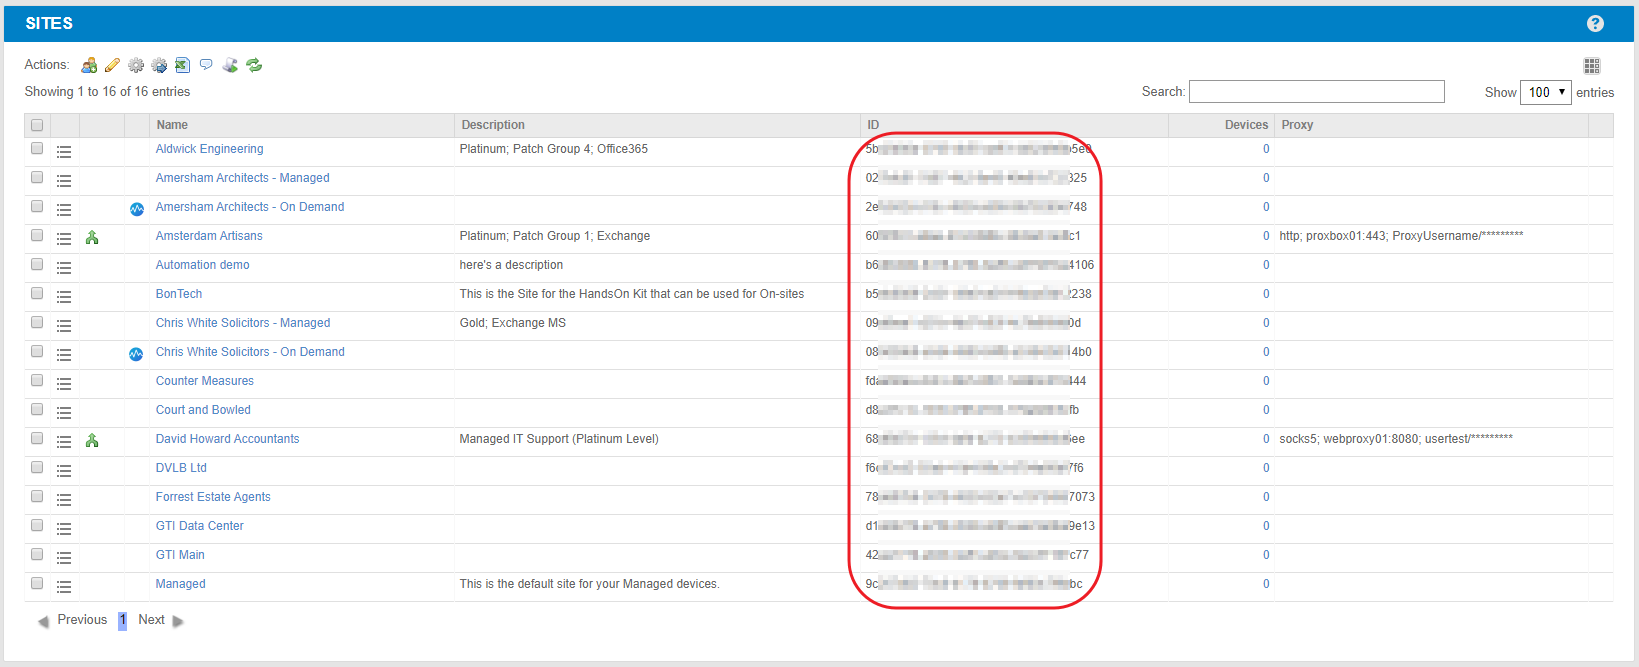Expand the row menu for Amsterdam Artisans
Image resolution: width=1639 pixels, height=667 pixels.
[64, 239]
